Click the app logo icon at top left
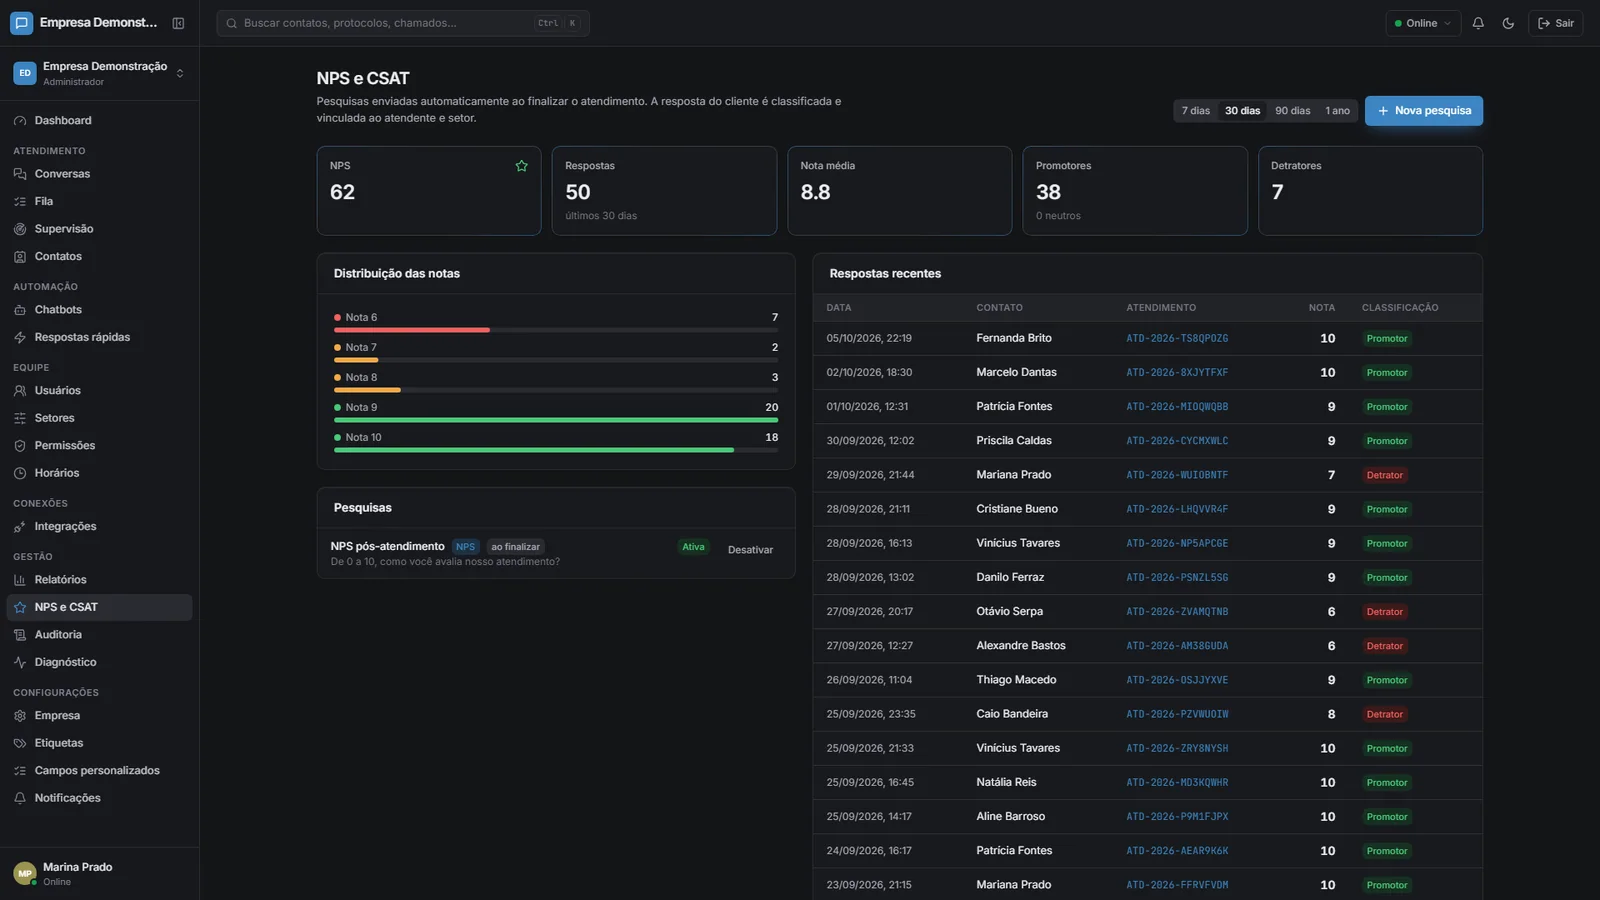1600x900 pixels. click(21, 23)
